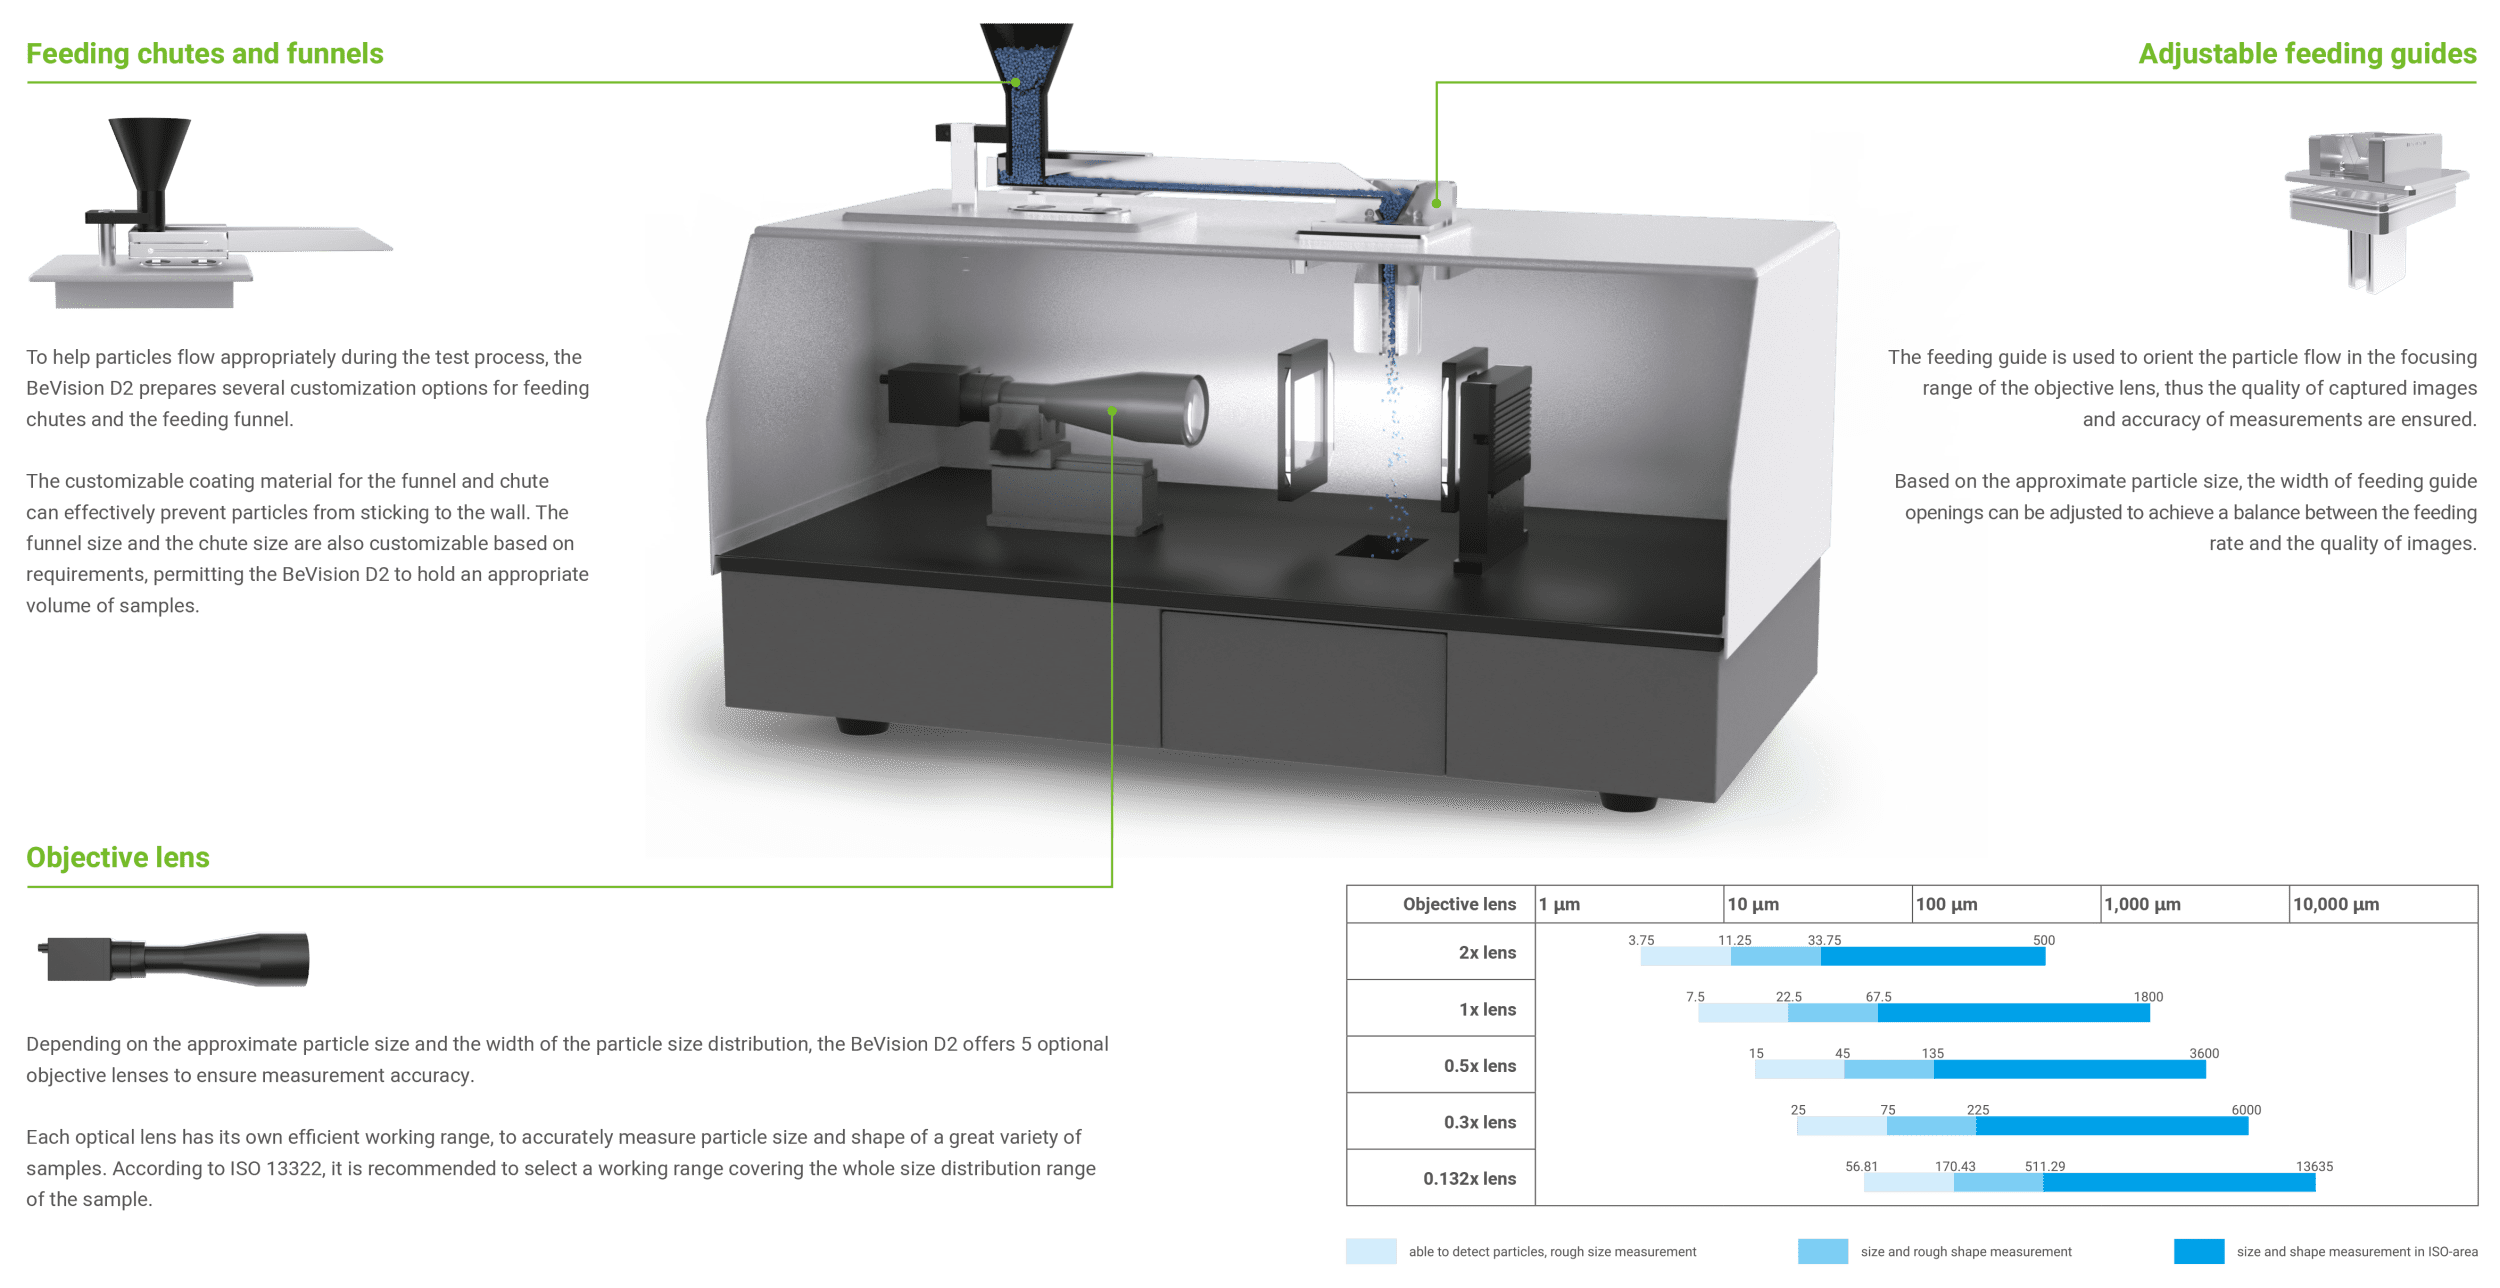
Task: Click the '3600' value on 0.5x lens bar
Action: pos(2204,1053)
